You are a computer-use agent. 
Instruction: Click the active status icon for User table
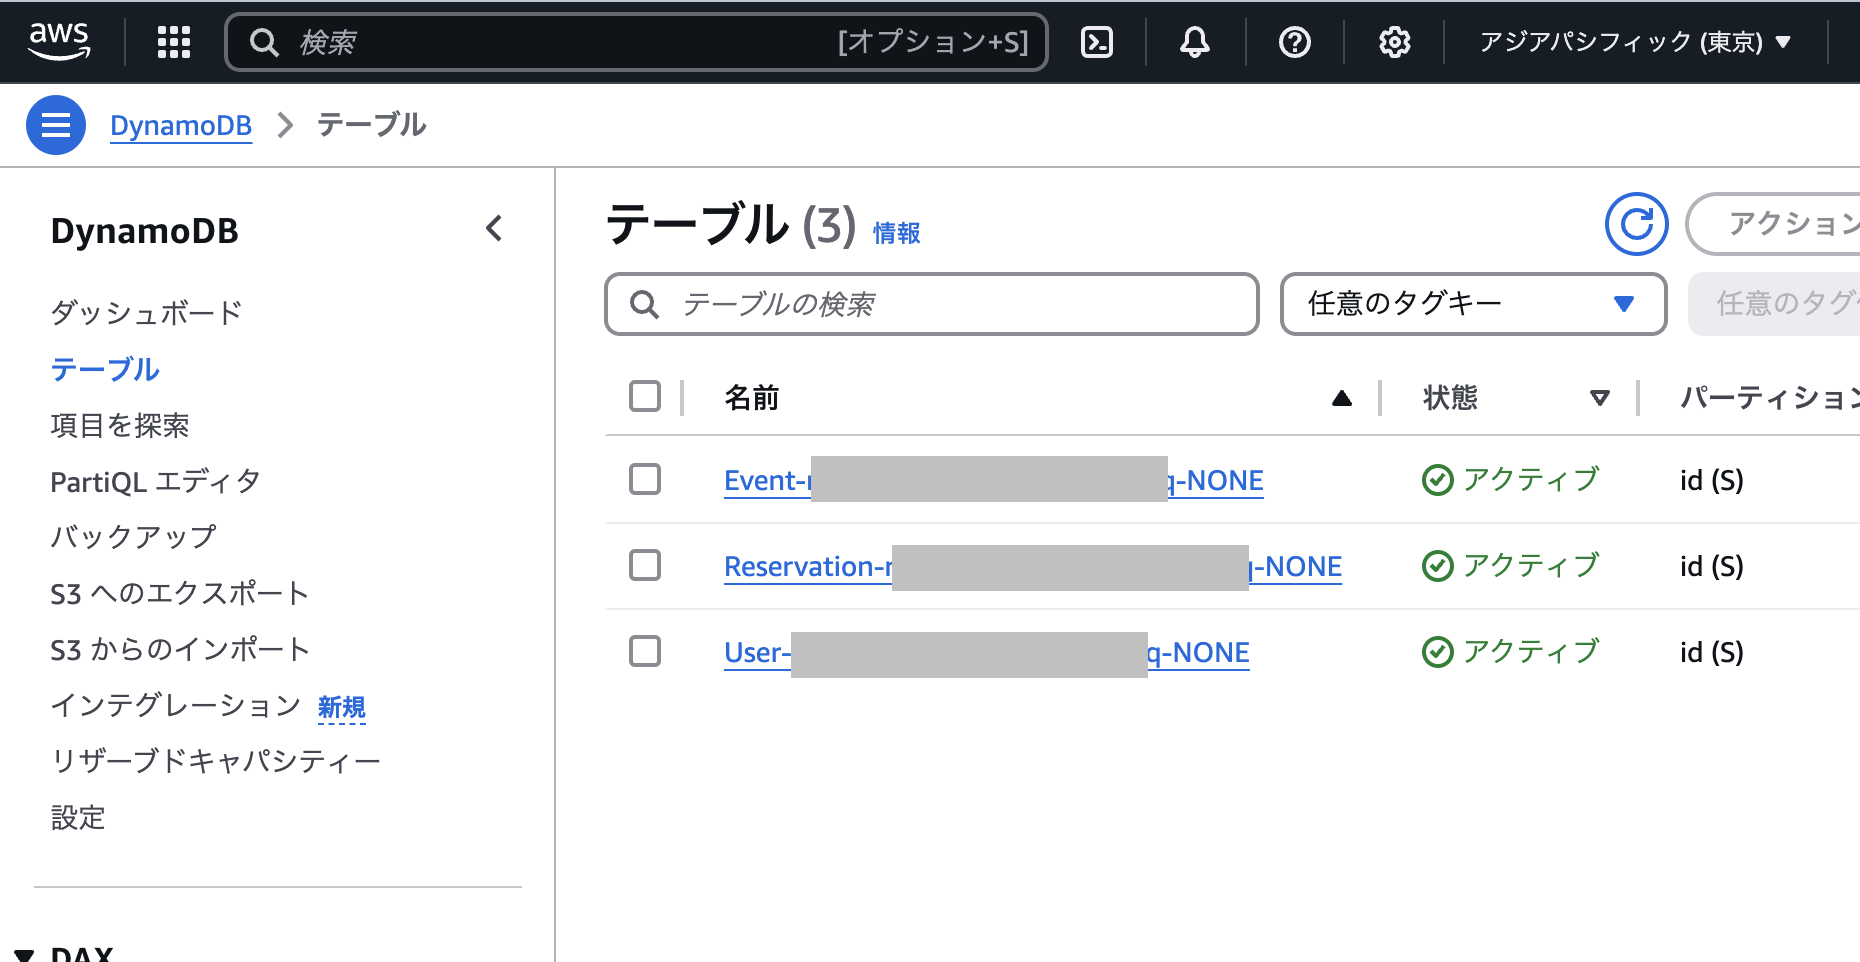tap(1438, 652)
